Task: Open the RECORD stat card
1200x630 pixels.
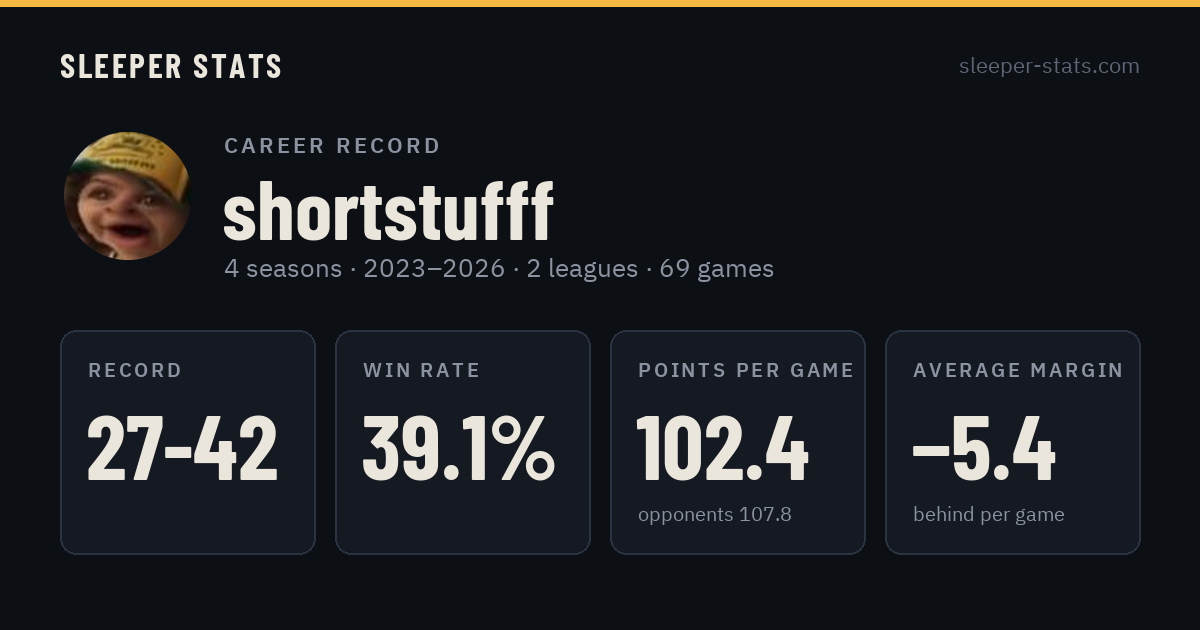Action: point(188,442)
